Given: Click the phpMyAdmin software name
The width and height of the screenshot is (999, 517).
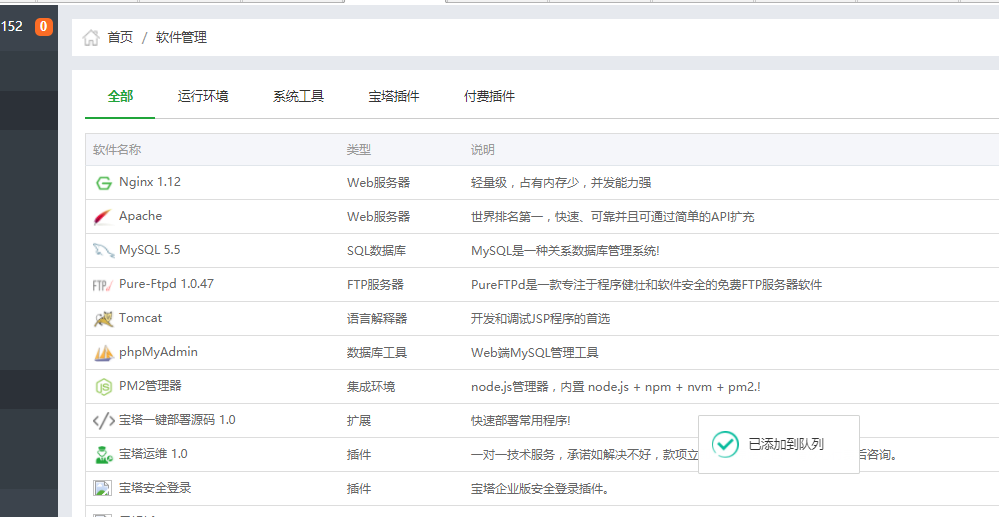Looking at the screenshot, I should [158, 352].
